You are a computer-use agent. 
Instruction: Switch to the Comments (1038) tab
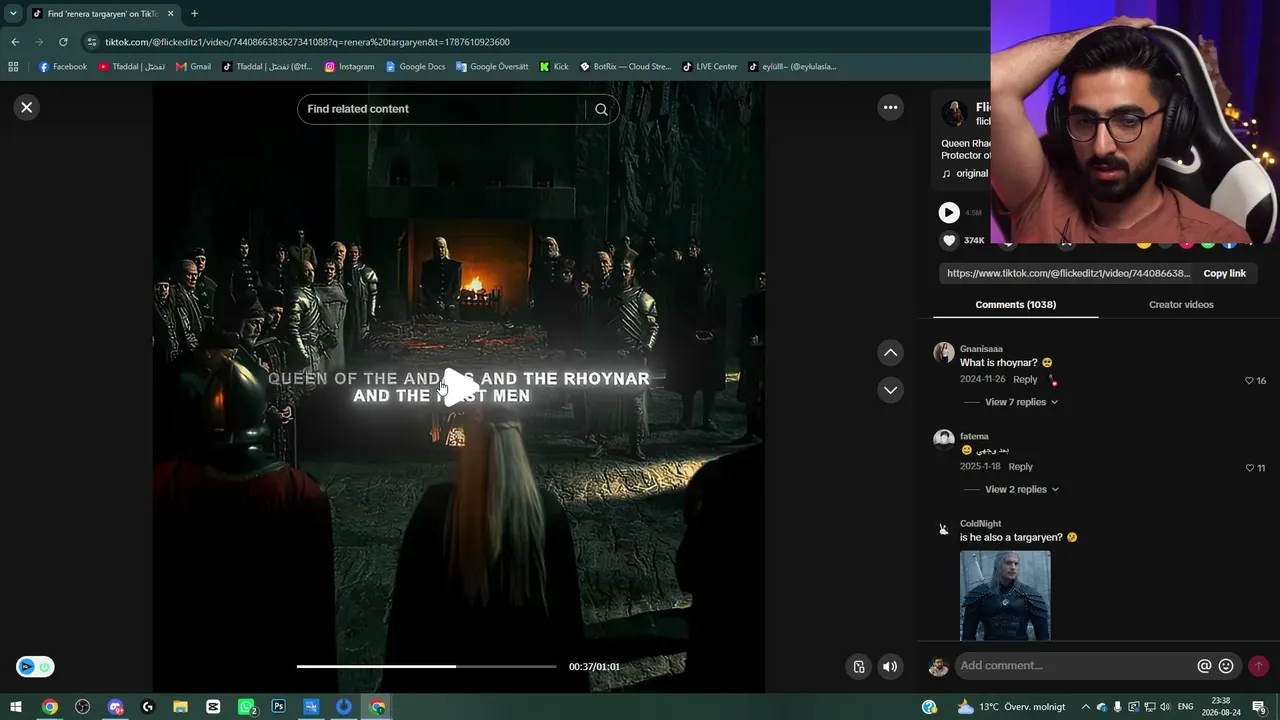click(1015, 304)
